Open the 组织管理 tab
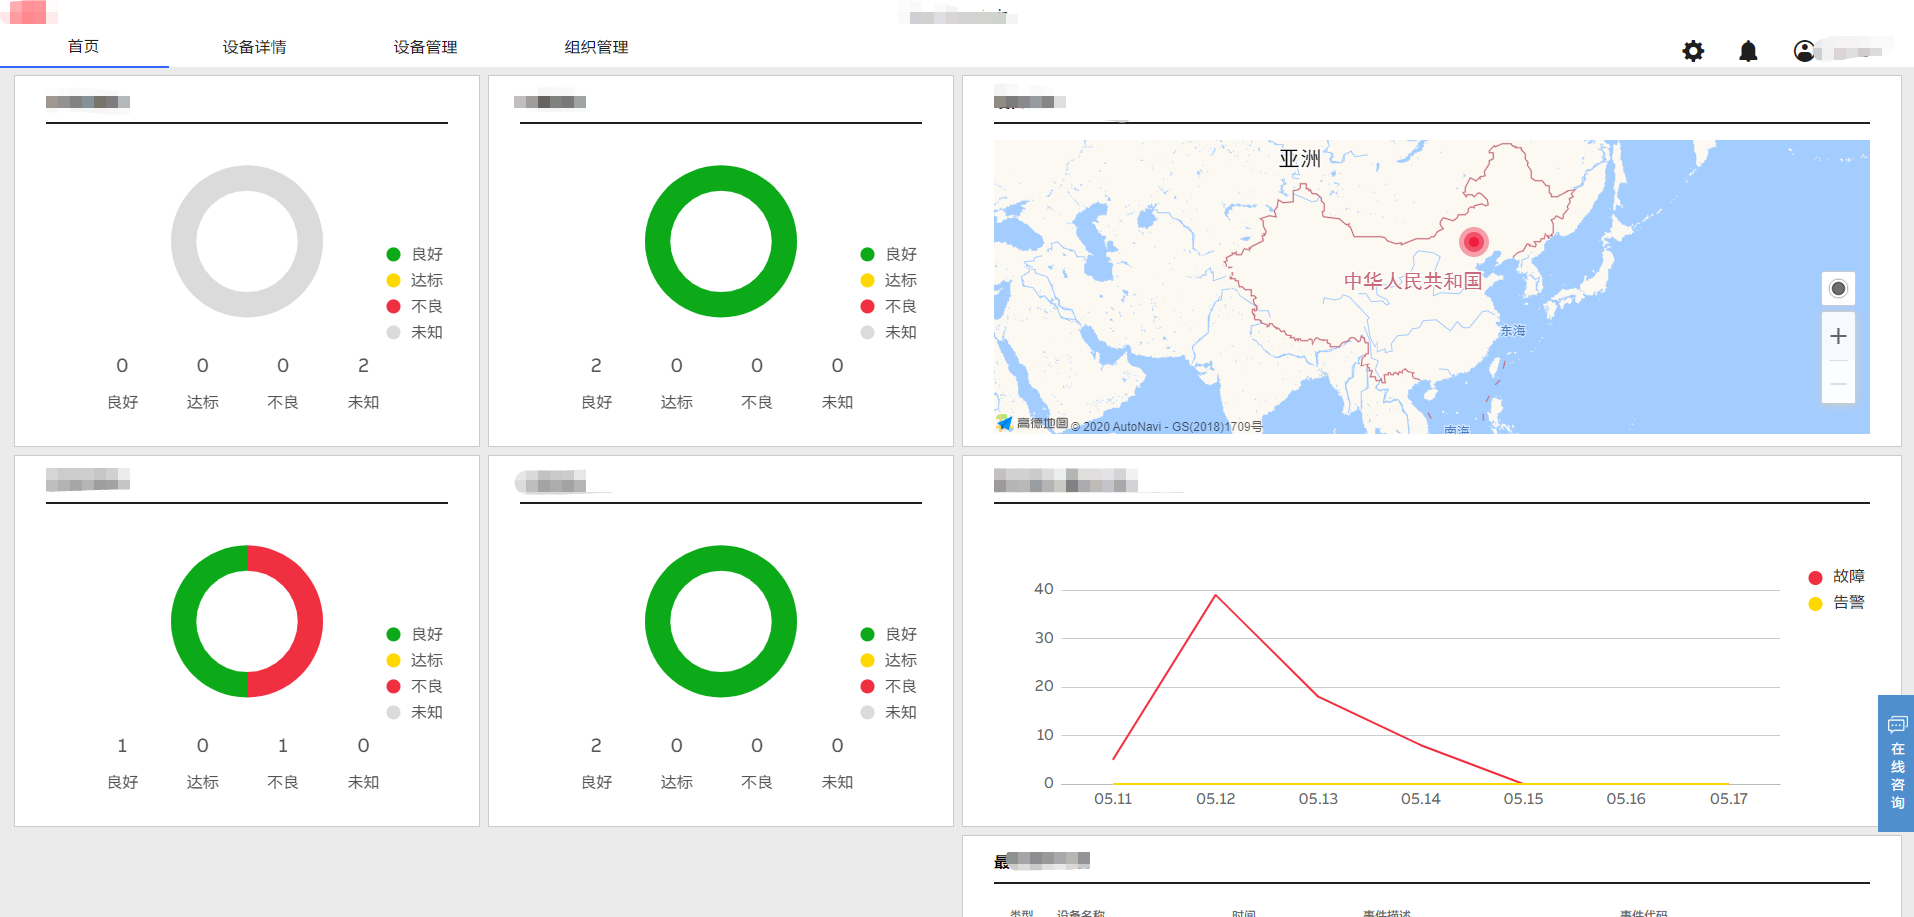 pyautogui.click(x=595, y=46)
